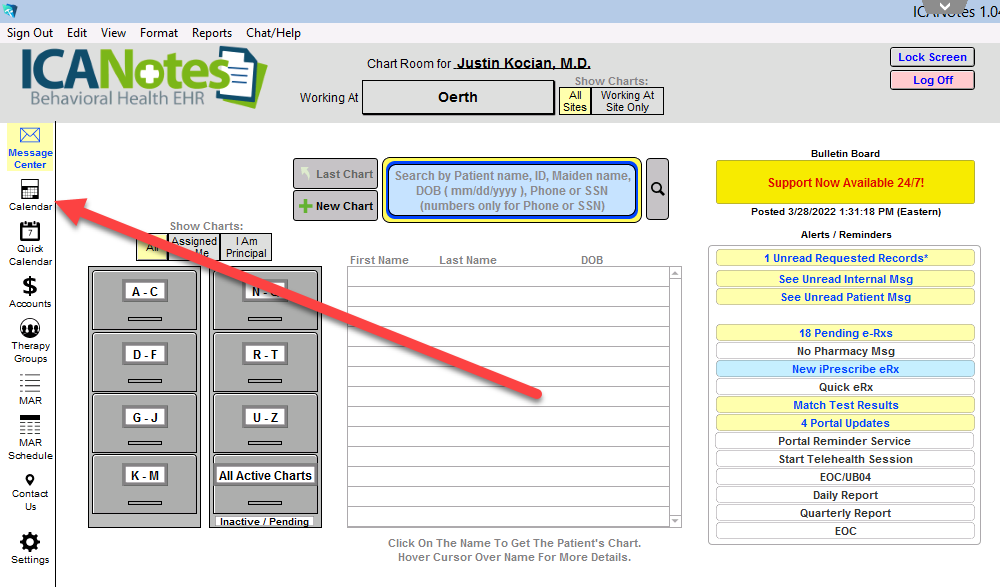The width and height of the screenshot is (1000, 587).
Task: Open the MAR Schedule icon
Action: pos(30,426)
